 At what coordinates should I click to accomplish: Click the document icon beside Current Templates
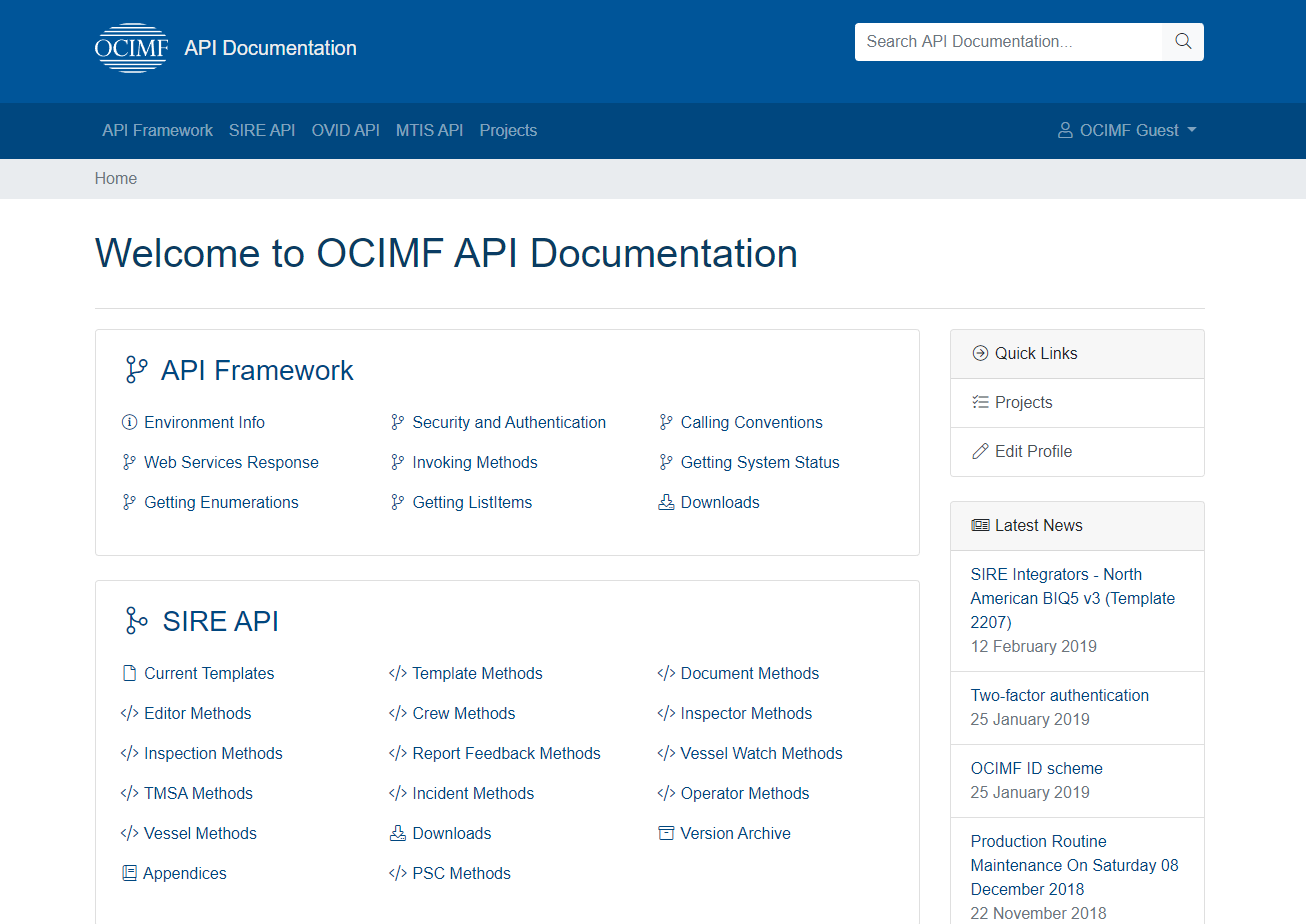tap(129, 673)
